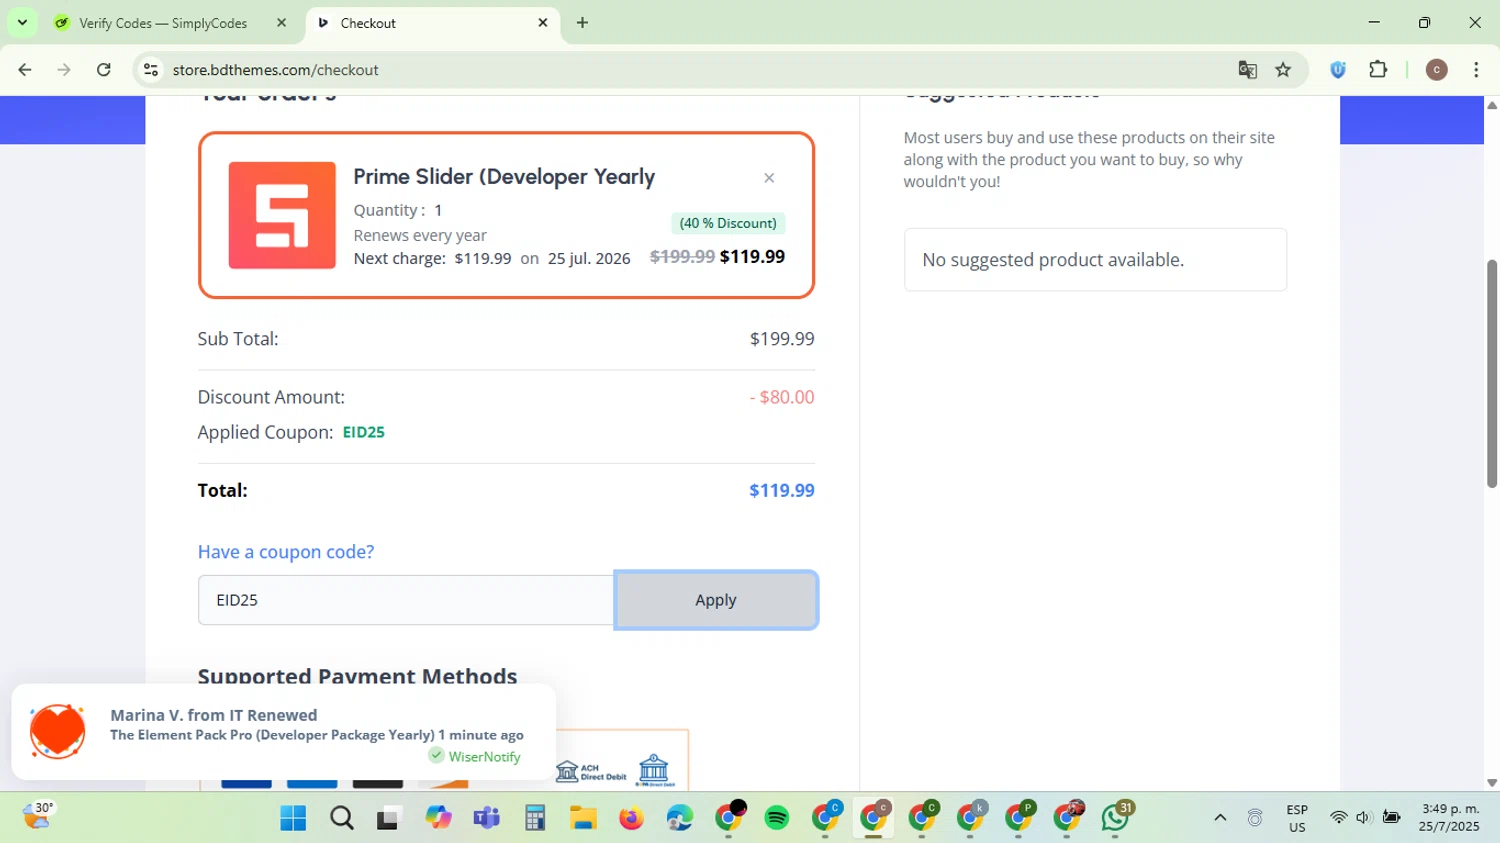Open the 'Have a coupon code?' link

click(286, 552)
